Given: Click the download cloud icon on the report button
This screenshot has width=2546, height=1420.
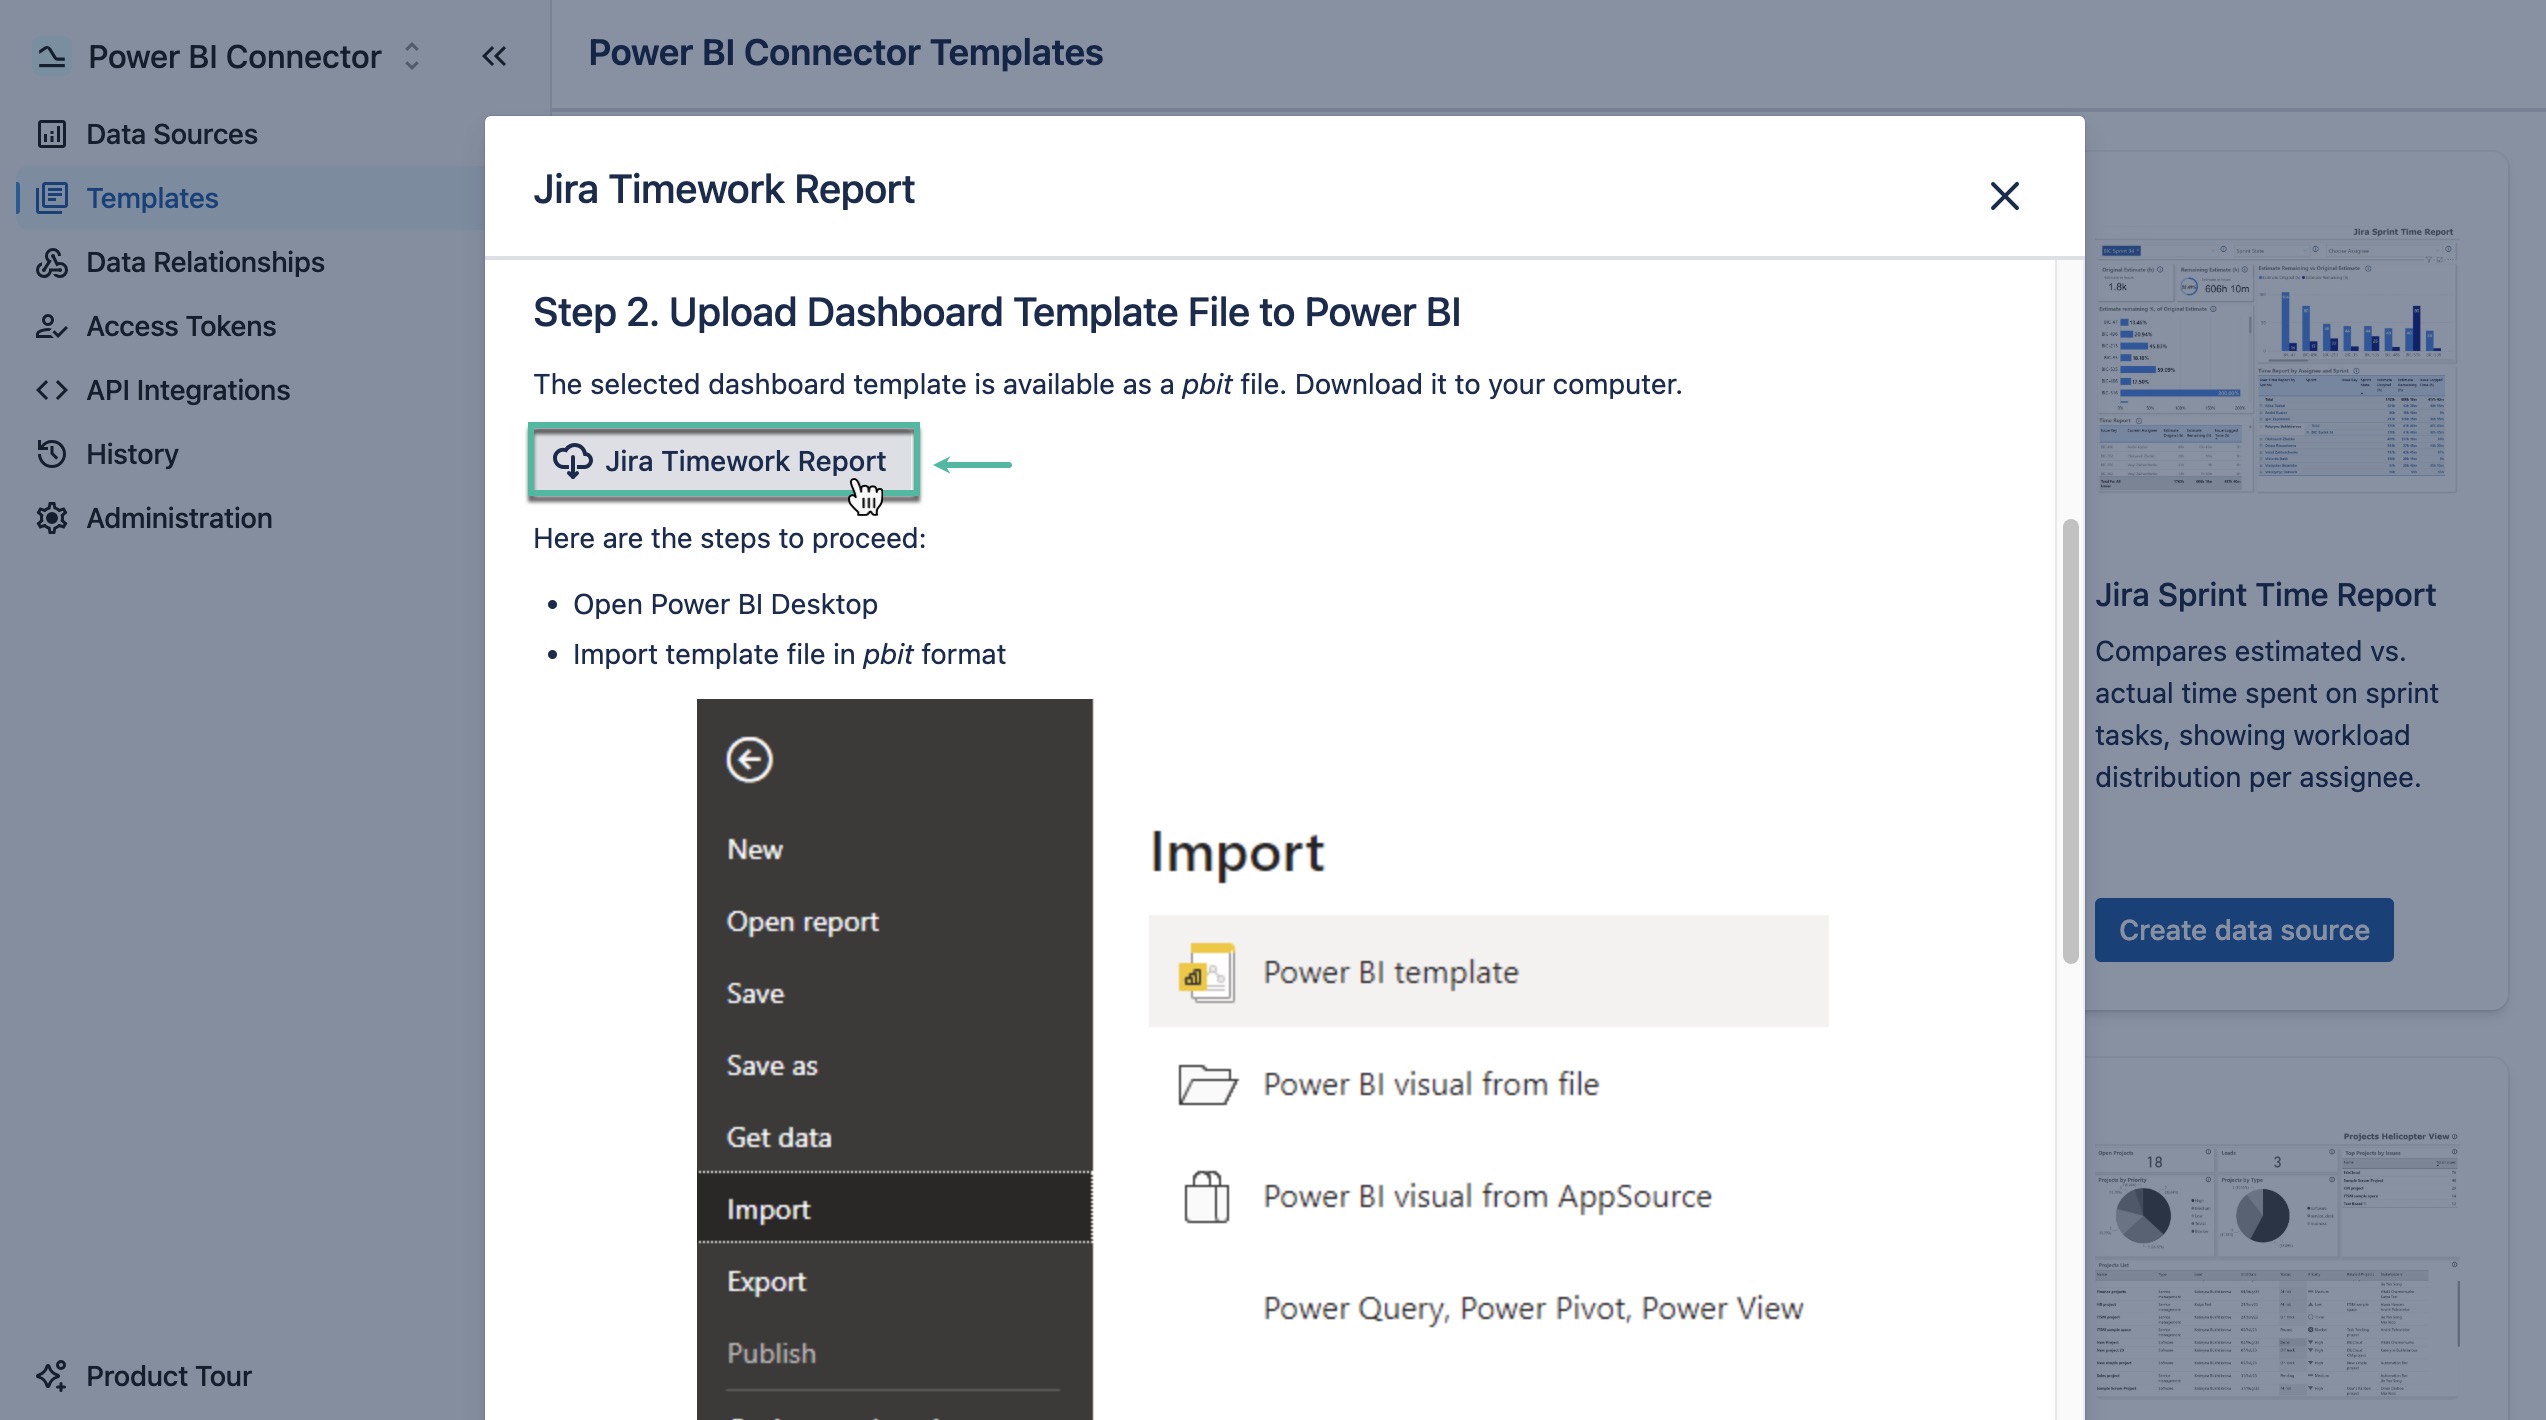Looking at the screenshot, I should click(x=574, y=461).
